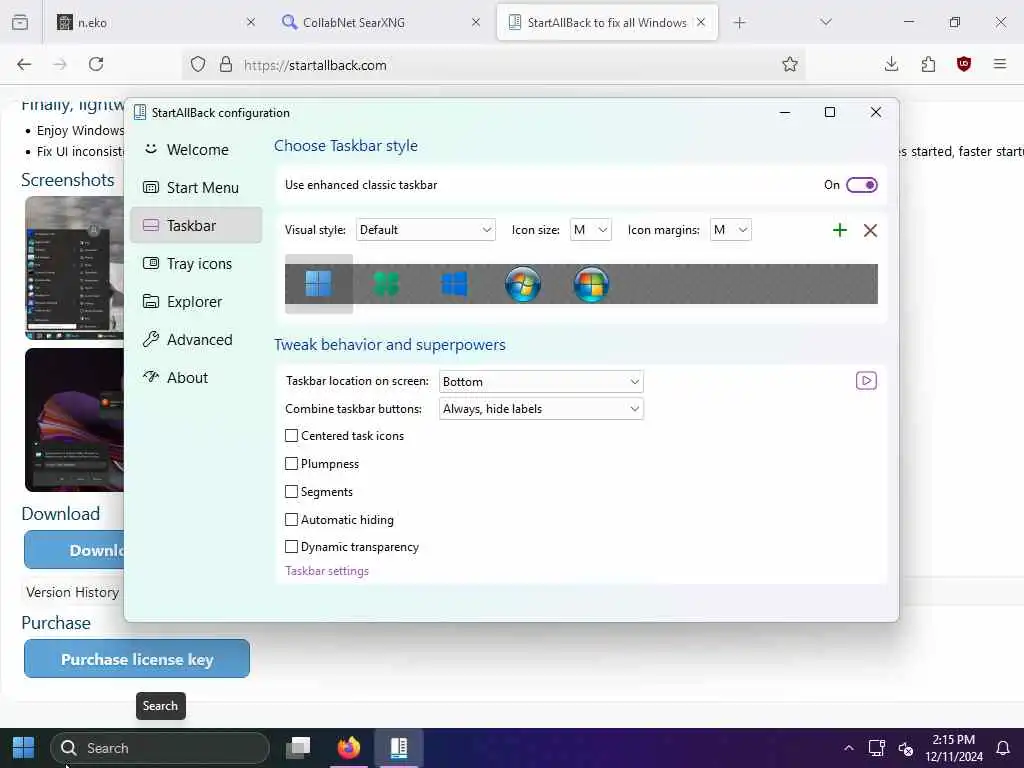Select the Taskbar section
Image resolution: width=1024 pixels, height=768 pixels.
(197, 225)
